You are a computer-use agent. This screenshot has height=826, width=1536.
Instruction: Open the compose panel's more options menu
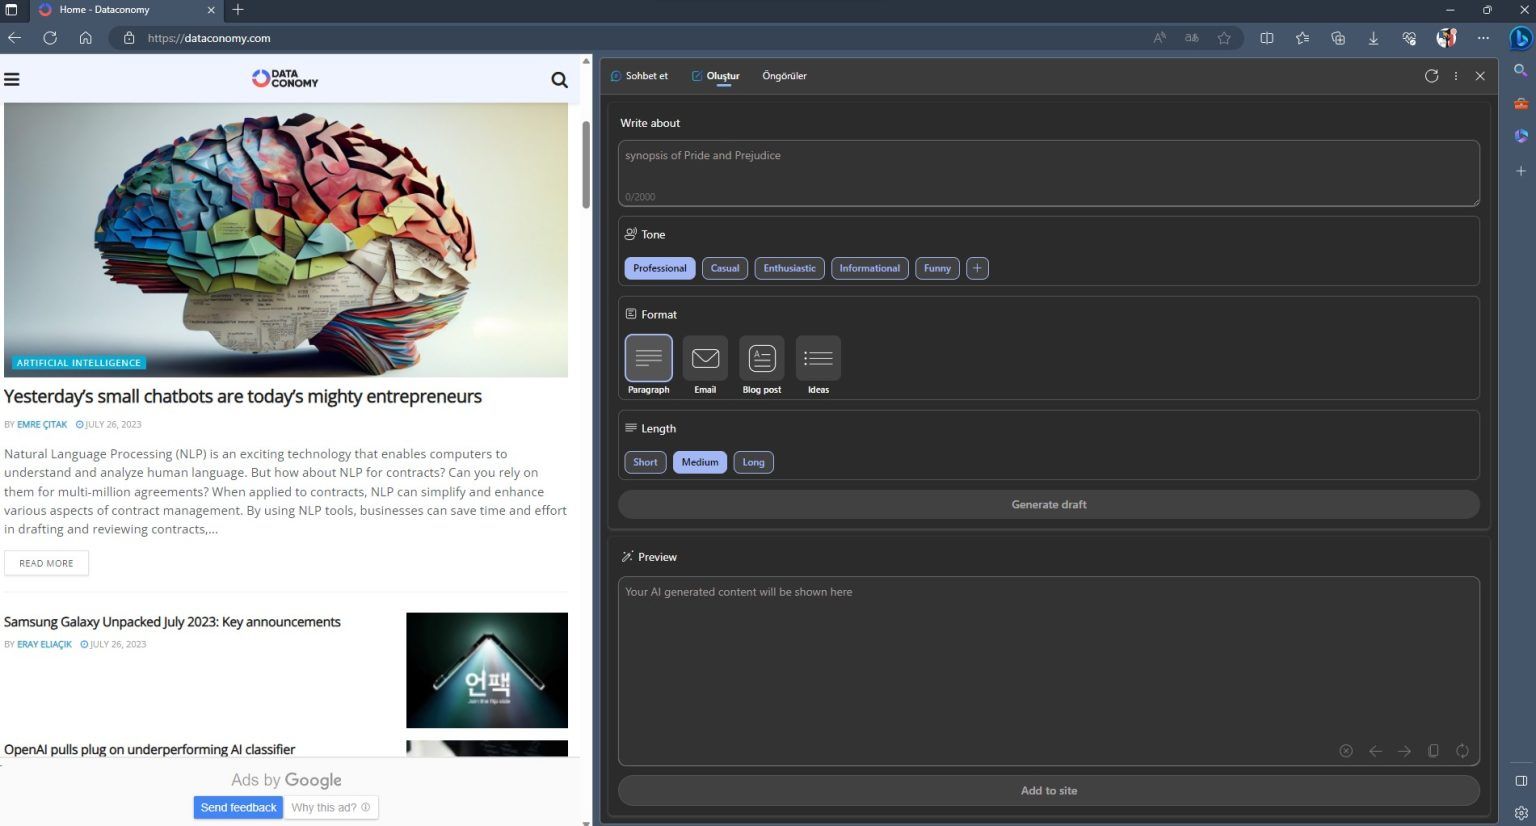tap(1455, 75)
